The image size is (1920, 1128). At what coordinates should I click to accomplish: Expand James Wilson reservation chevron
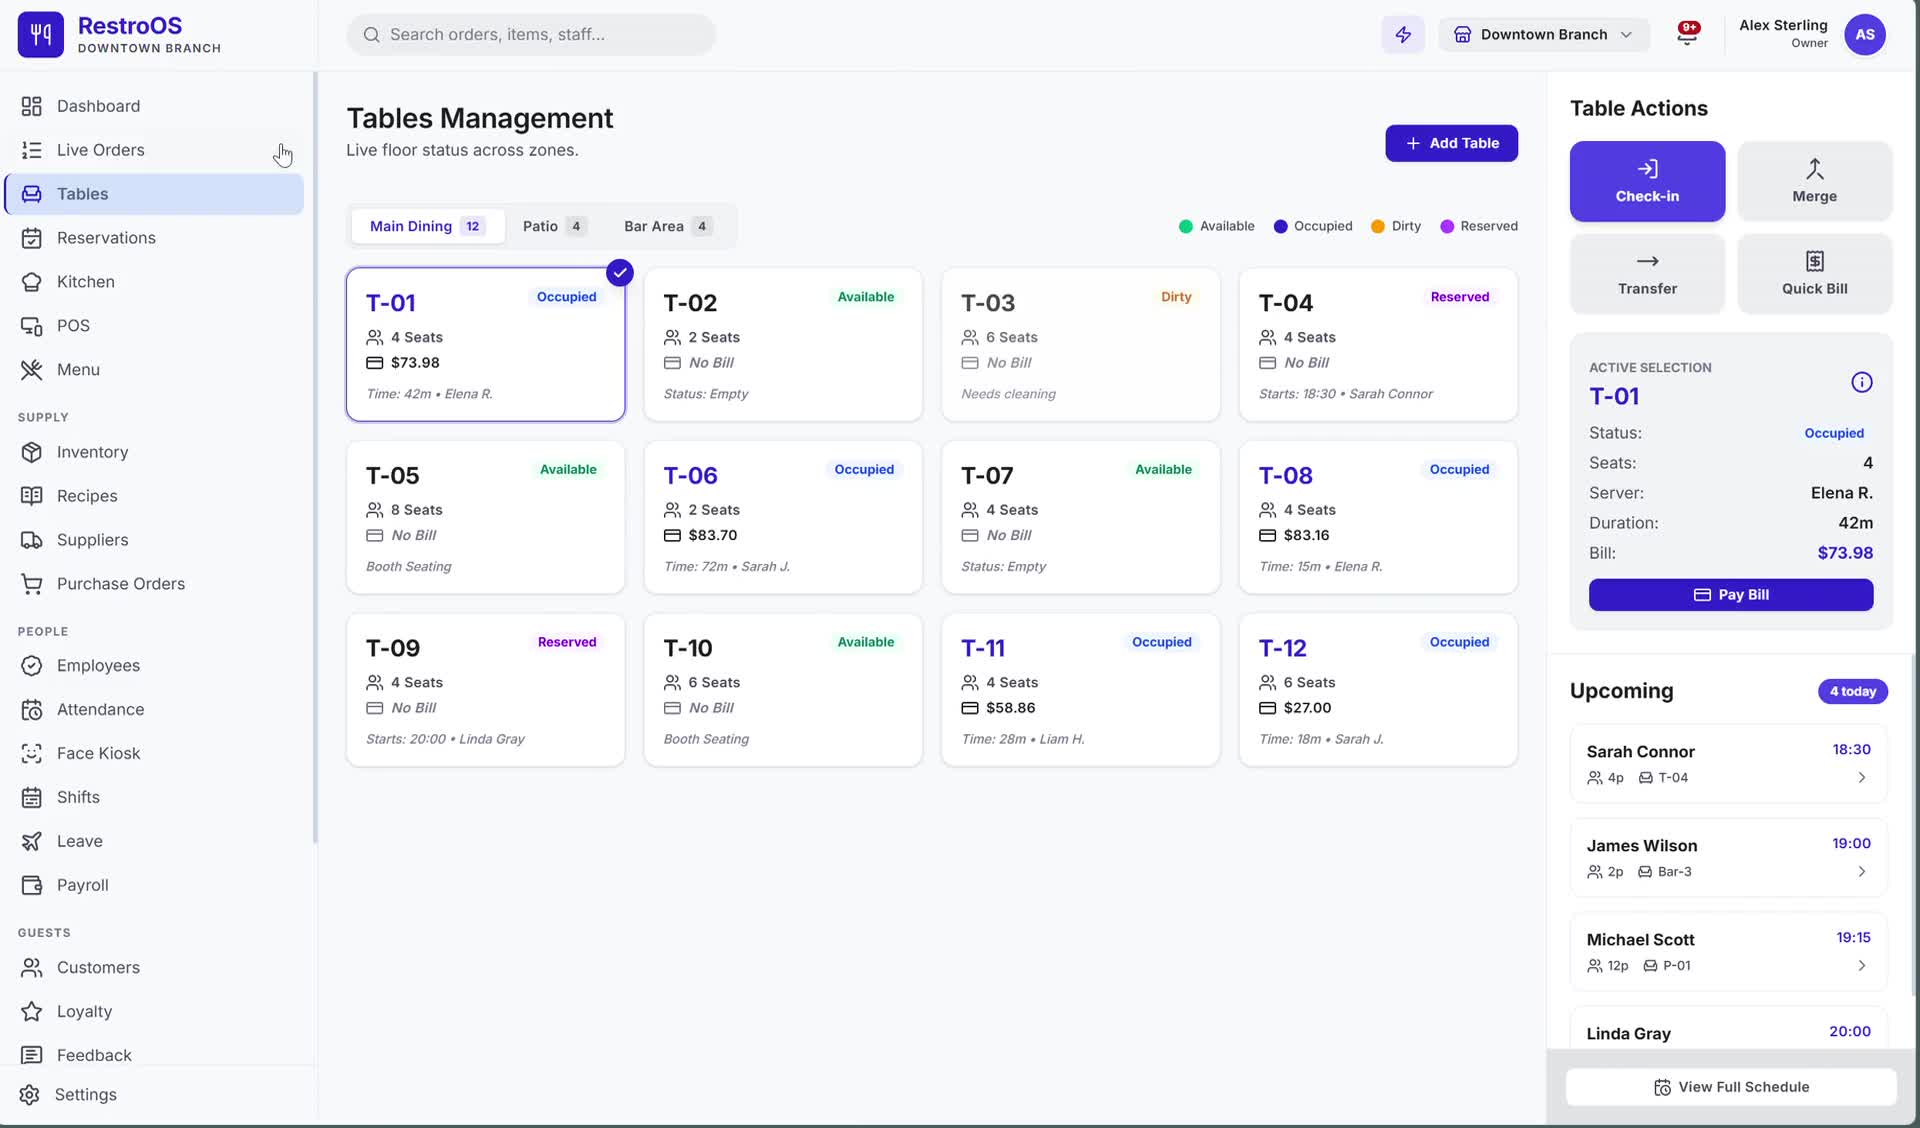[x=1861, y=871]
